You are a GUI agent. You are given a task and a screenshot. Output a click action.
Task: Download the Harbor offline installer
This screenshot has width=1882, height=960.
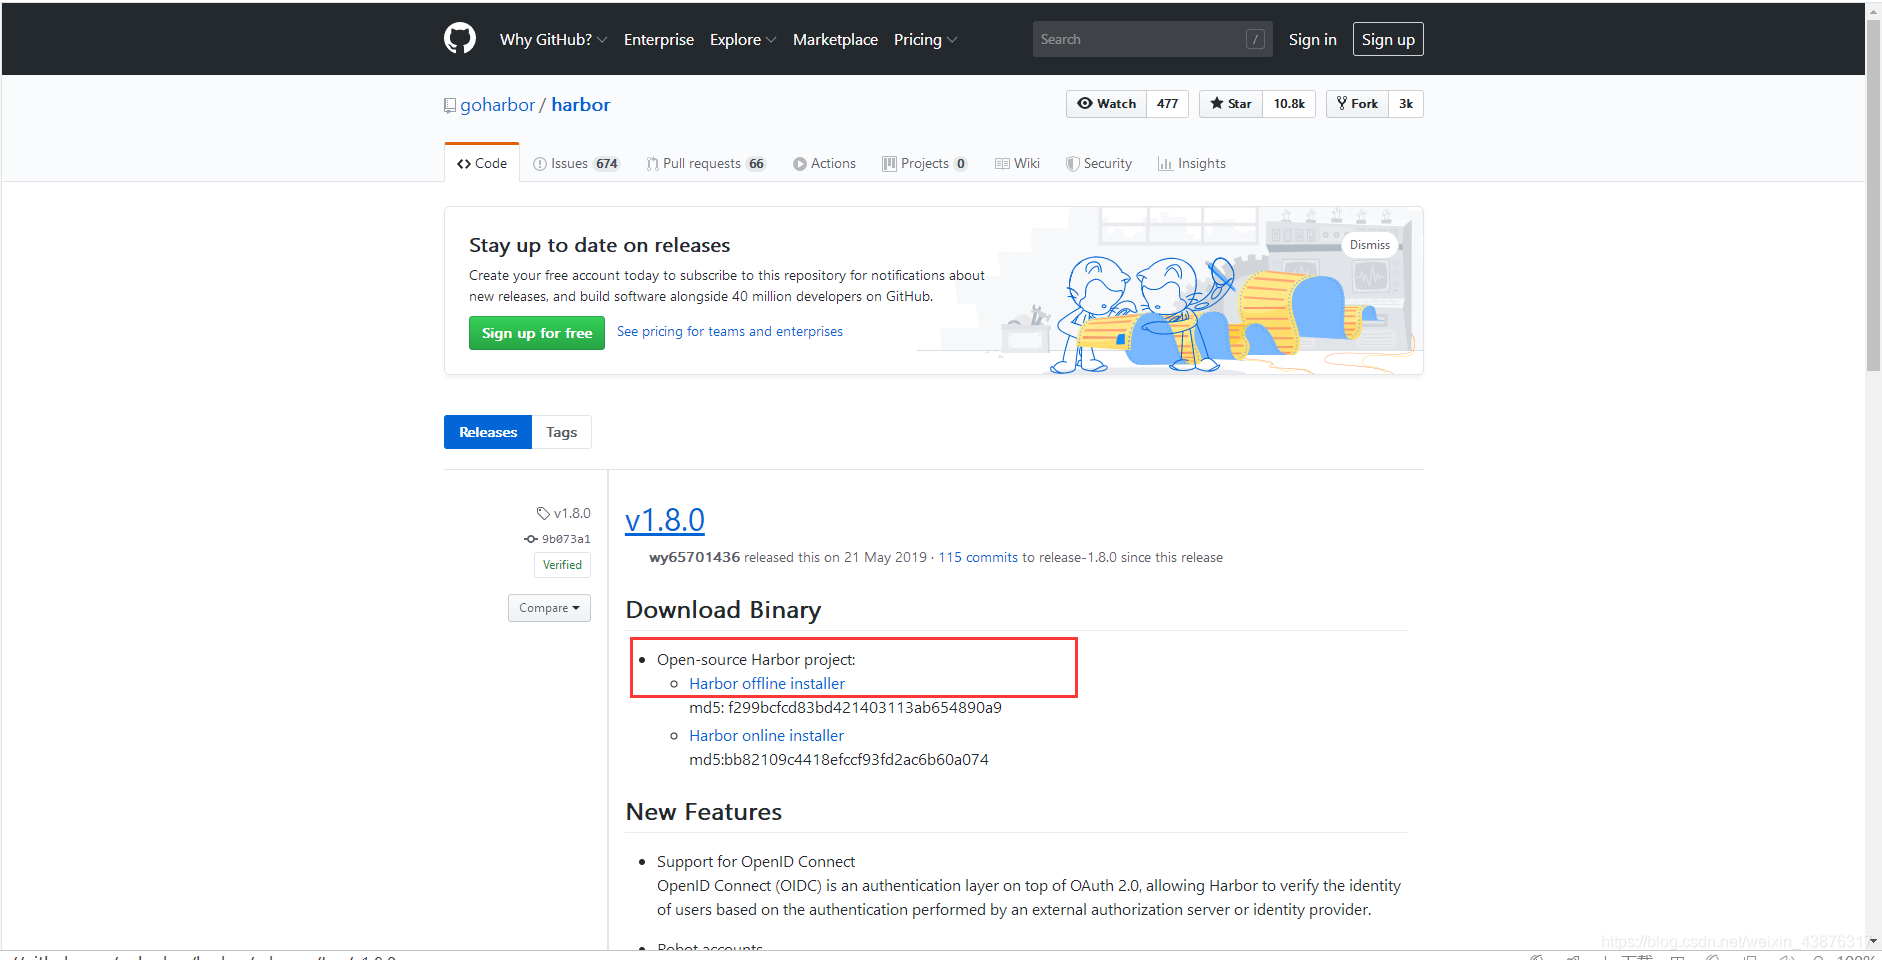click(767, 683)
